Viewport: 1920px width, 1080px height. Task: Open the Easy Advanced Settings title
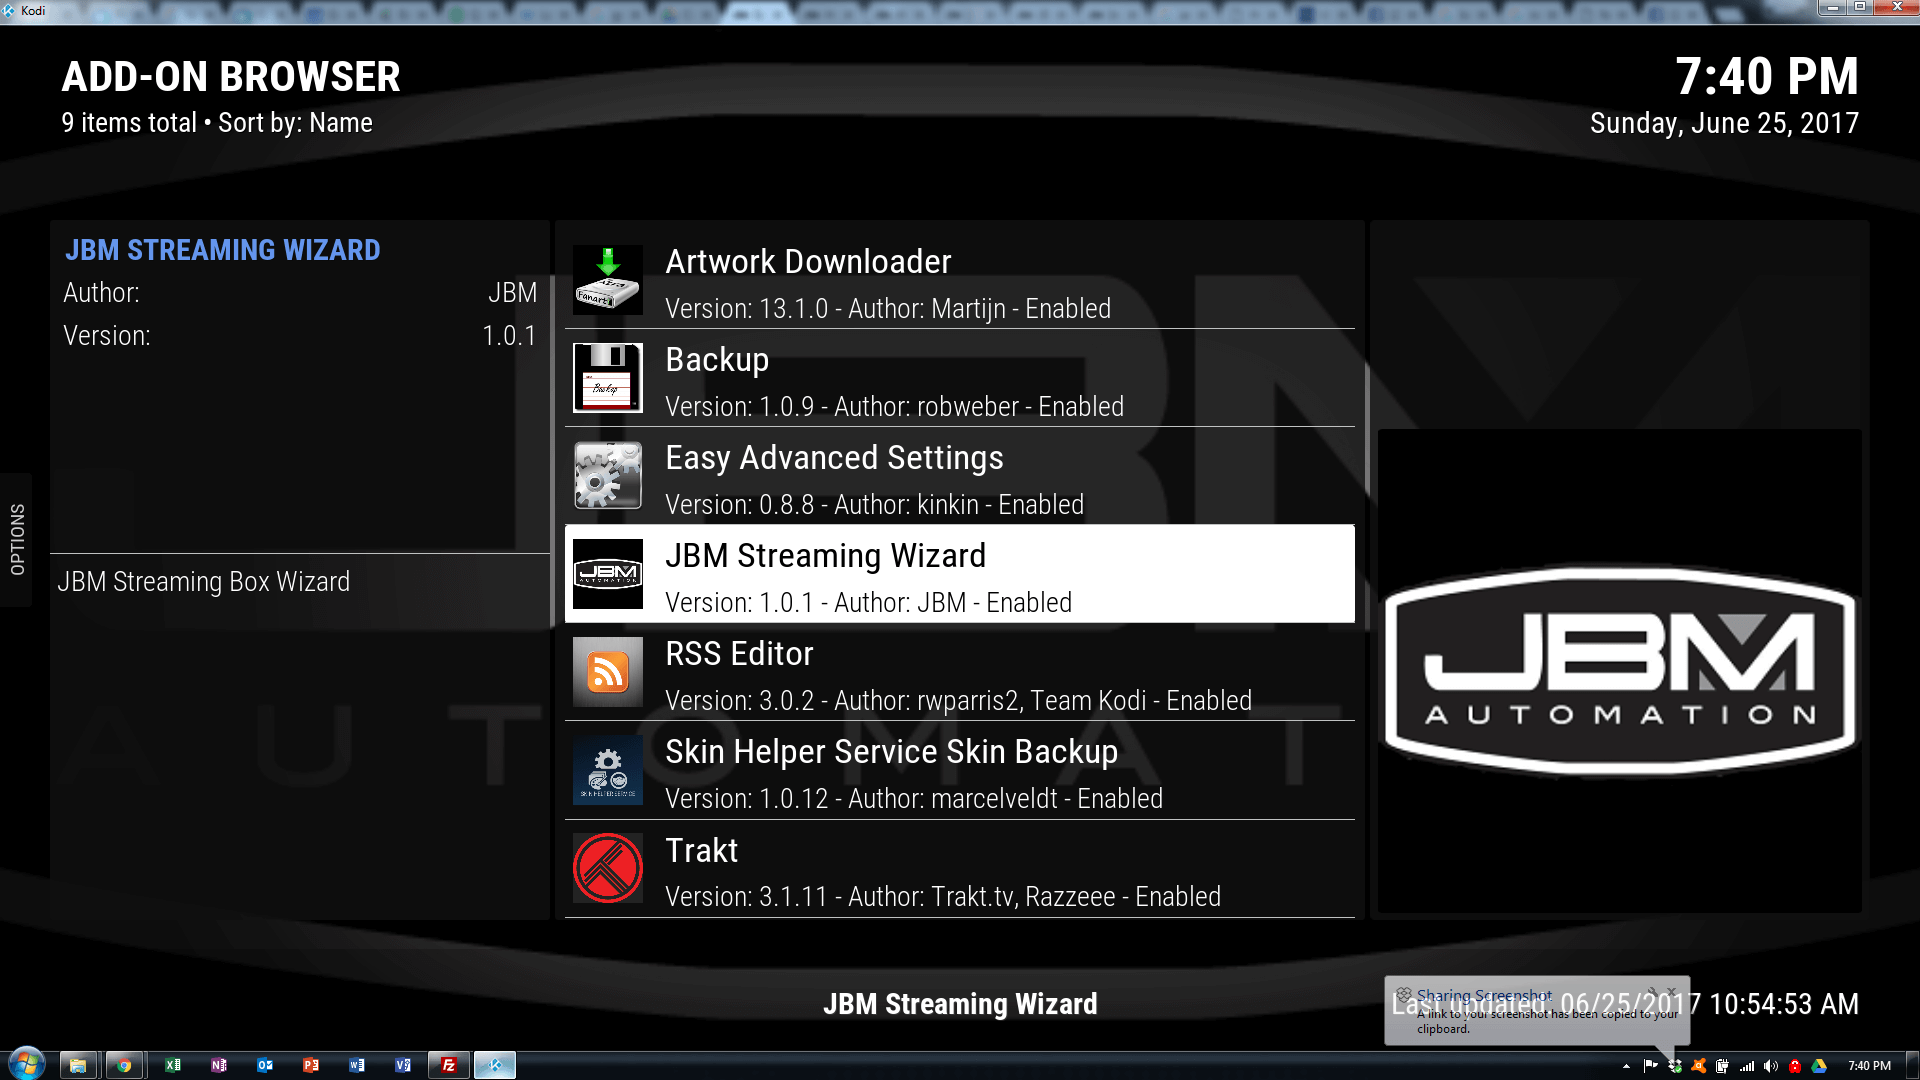tap(834, 458)
